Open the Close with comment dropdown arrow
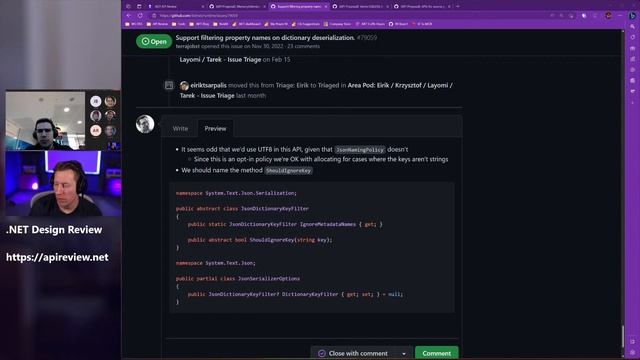 point(404,353)
